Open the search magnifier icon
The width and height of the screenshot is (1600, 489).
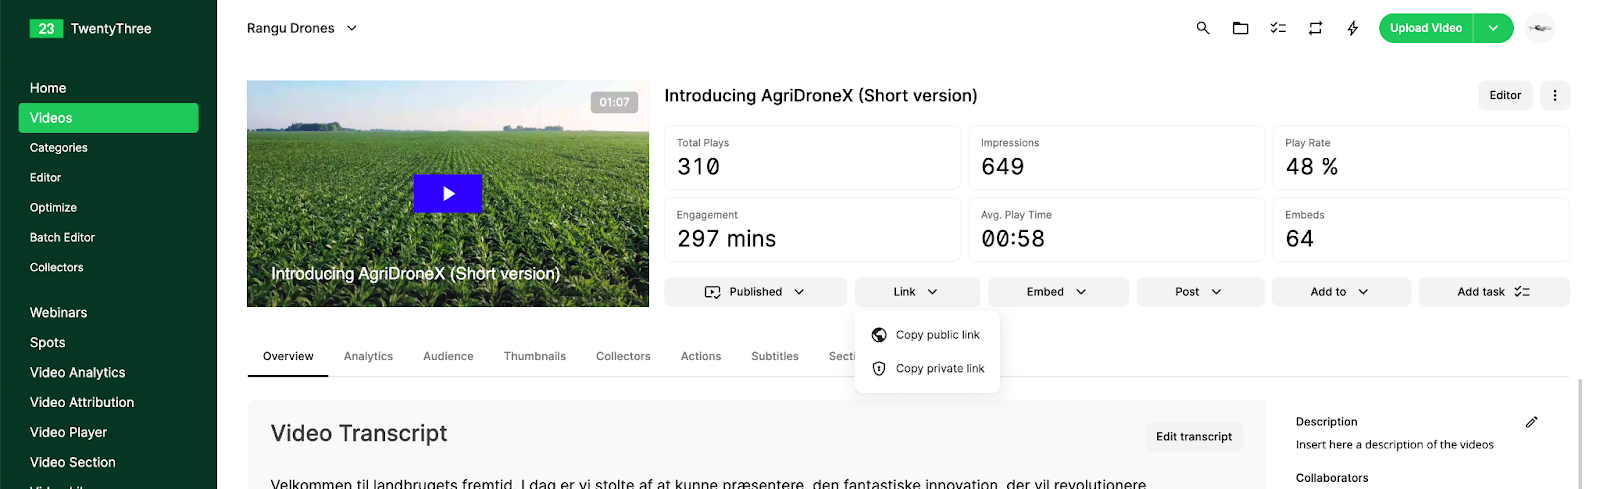click(x=1203, y=28)
